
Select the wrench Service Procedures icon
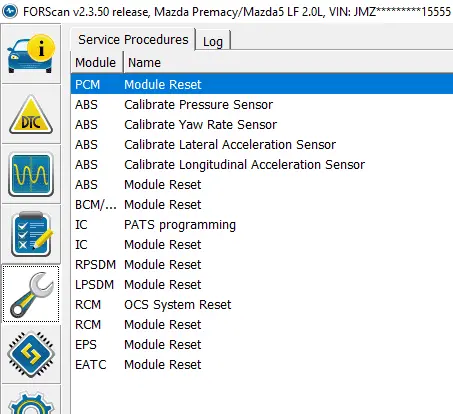(x=31, y=294)
